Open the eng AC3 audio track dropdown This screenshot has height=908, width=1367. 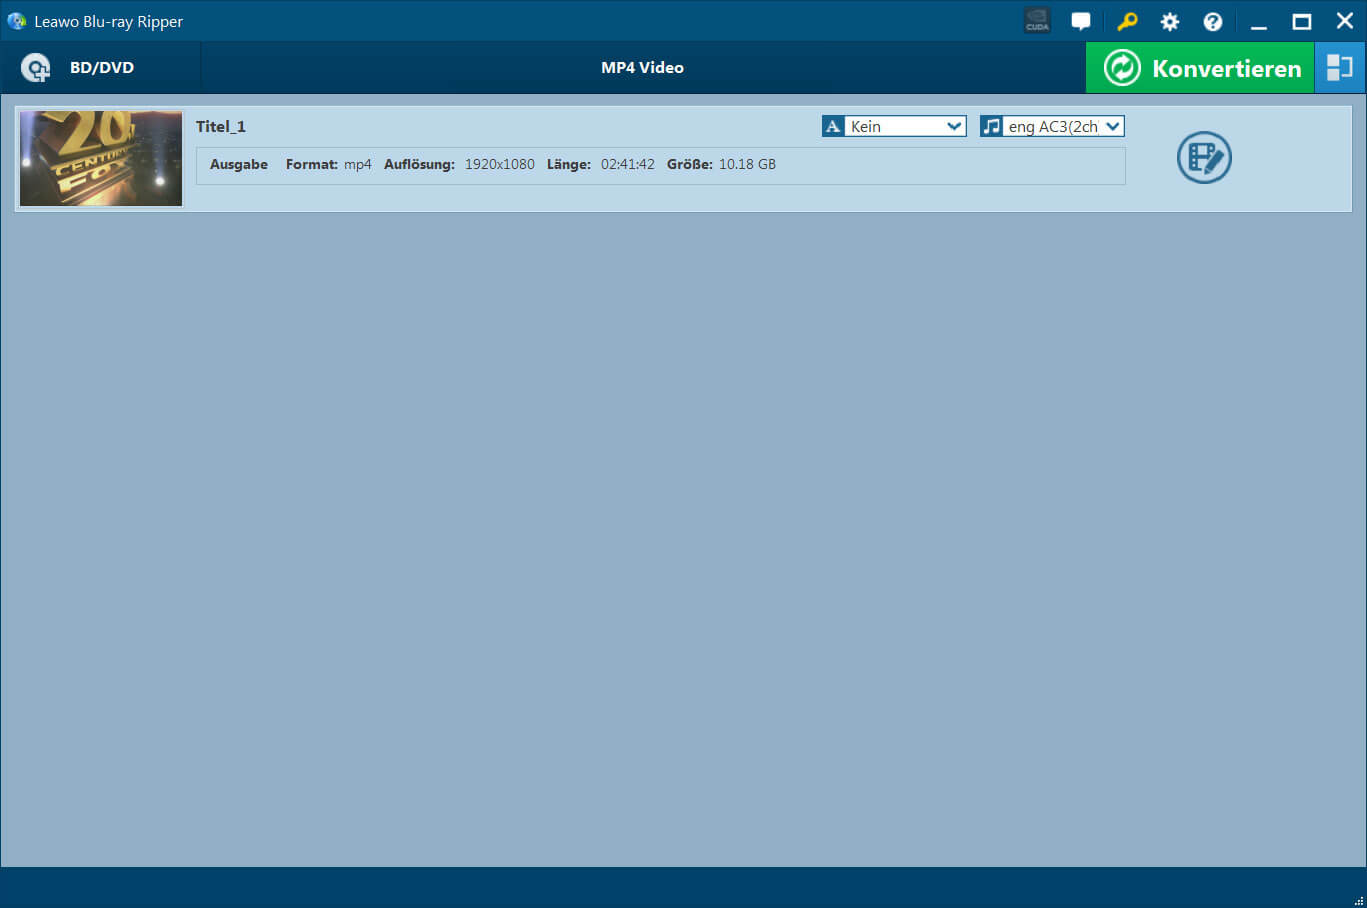pyautogui.click(x=1064, y=126)
